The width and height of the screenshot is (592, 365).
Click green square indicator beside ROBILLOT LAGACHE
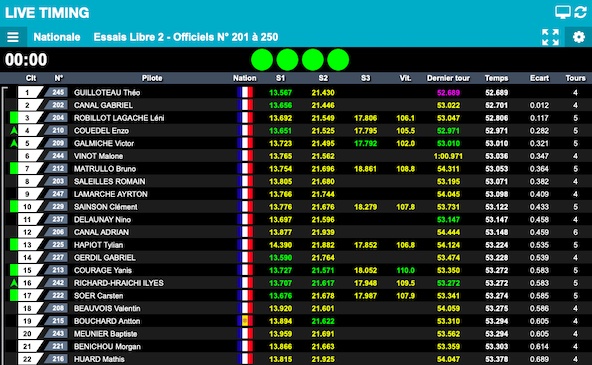point(14,118)
